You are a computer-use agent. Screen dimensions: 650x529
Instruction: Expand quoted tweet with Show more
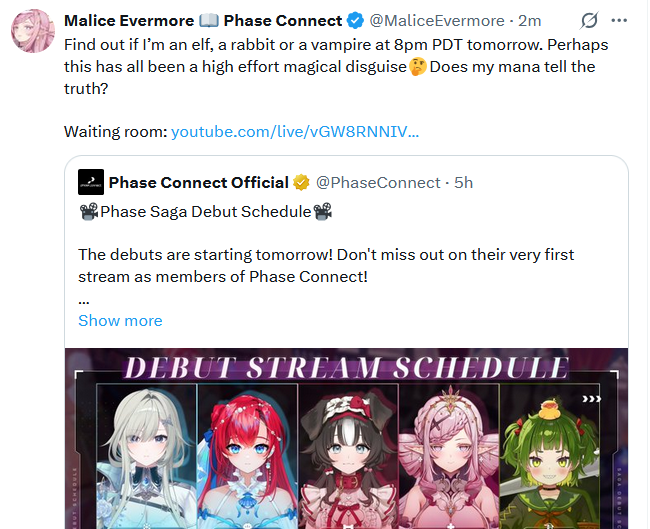120,320
